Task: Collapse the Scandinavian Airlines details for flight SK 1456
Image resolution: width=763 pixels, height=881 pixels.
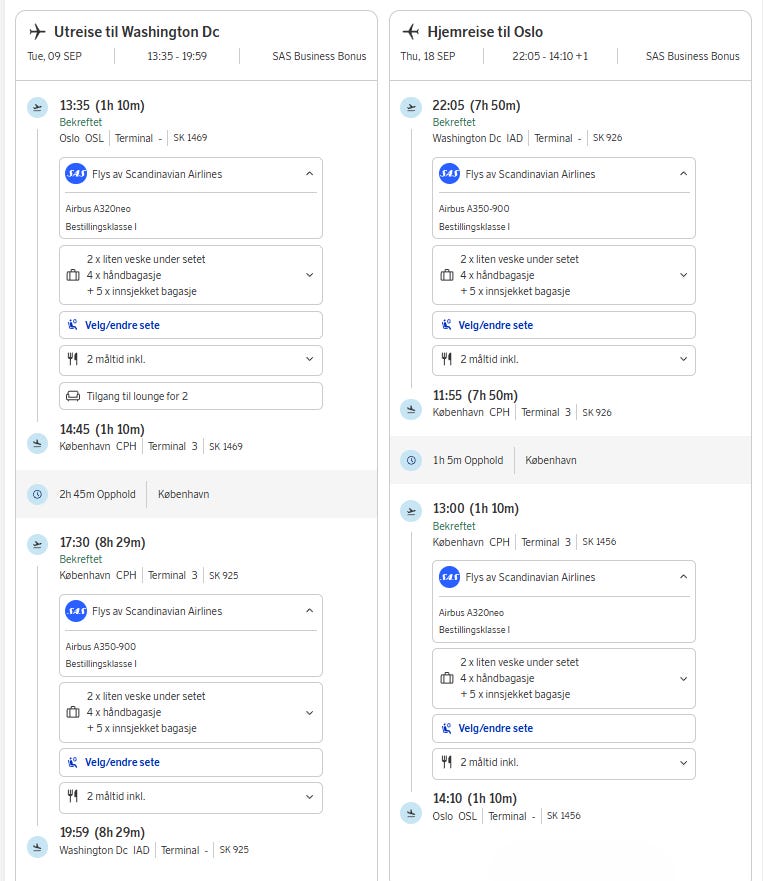Action: (683, 577)
